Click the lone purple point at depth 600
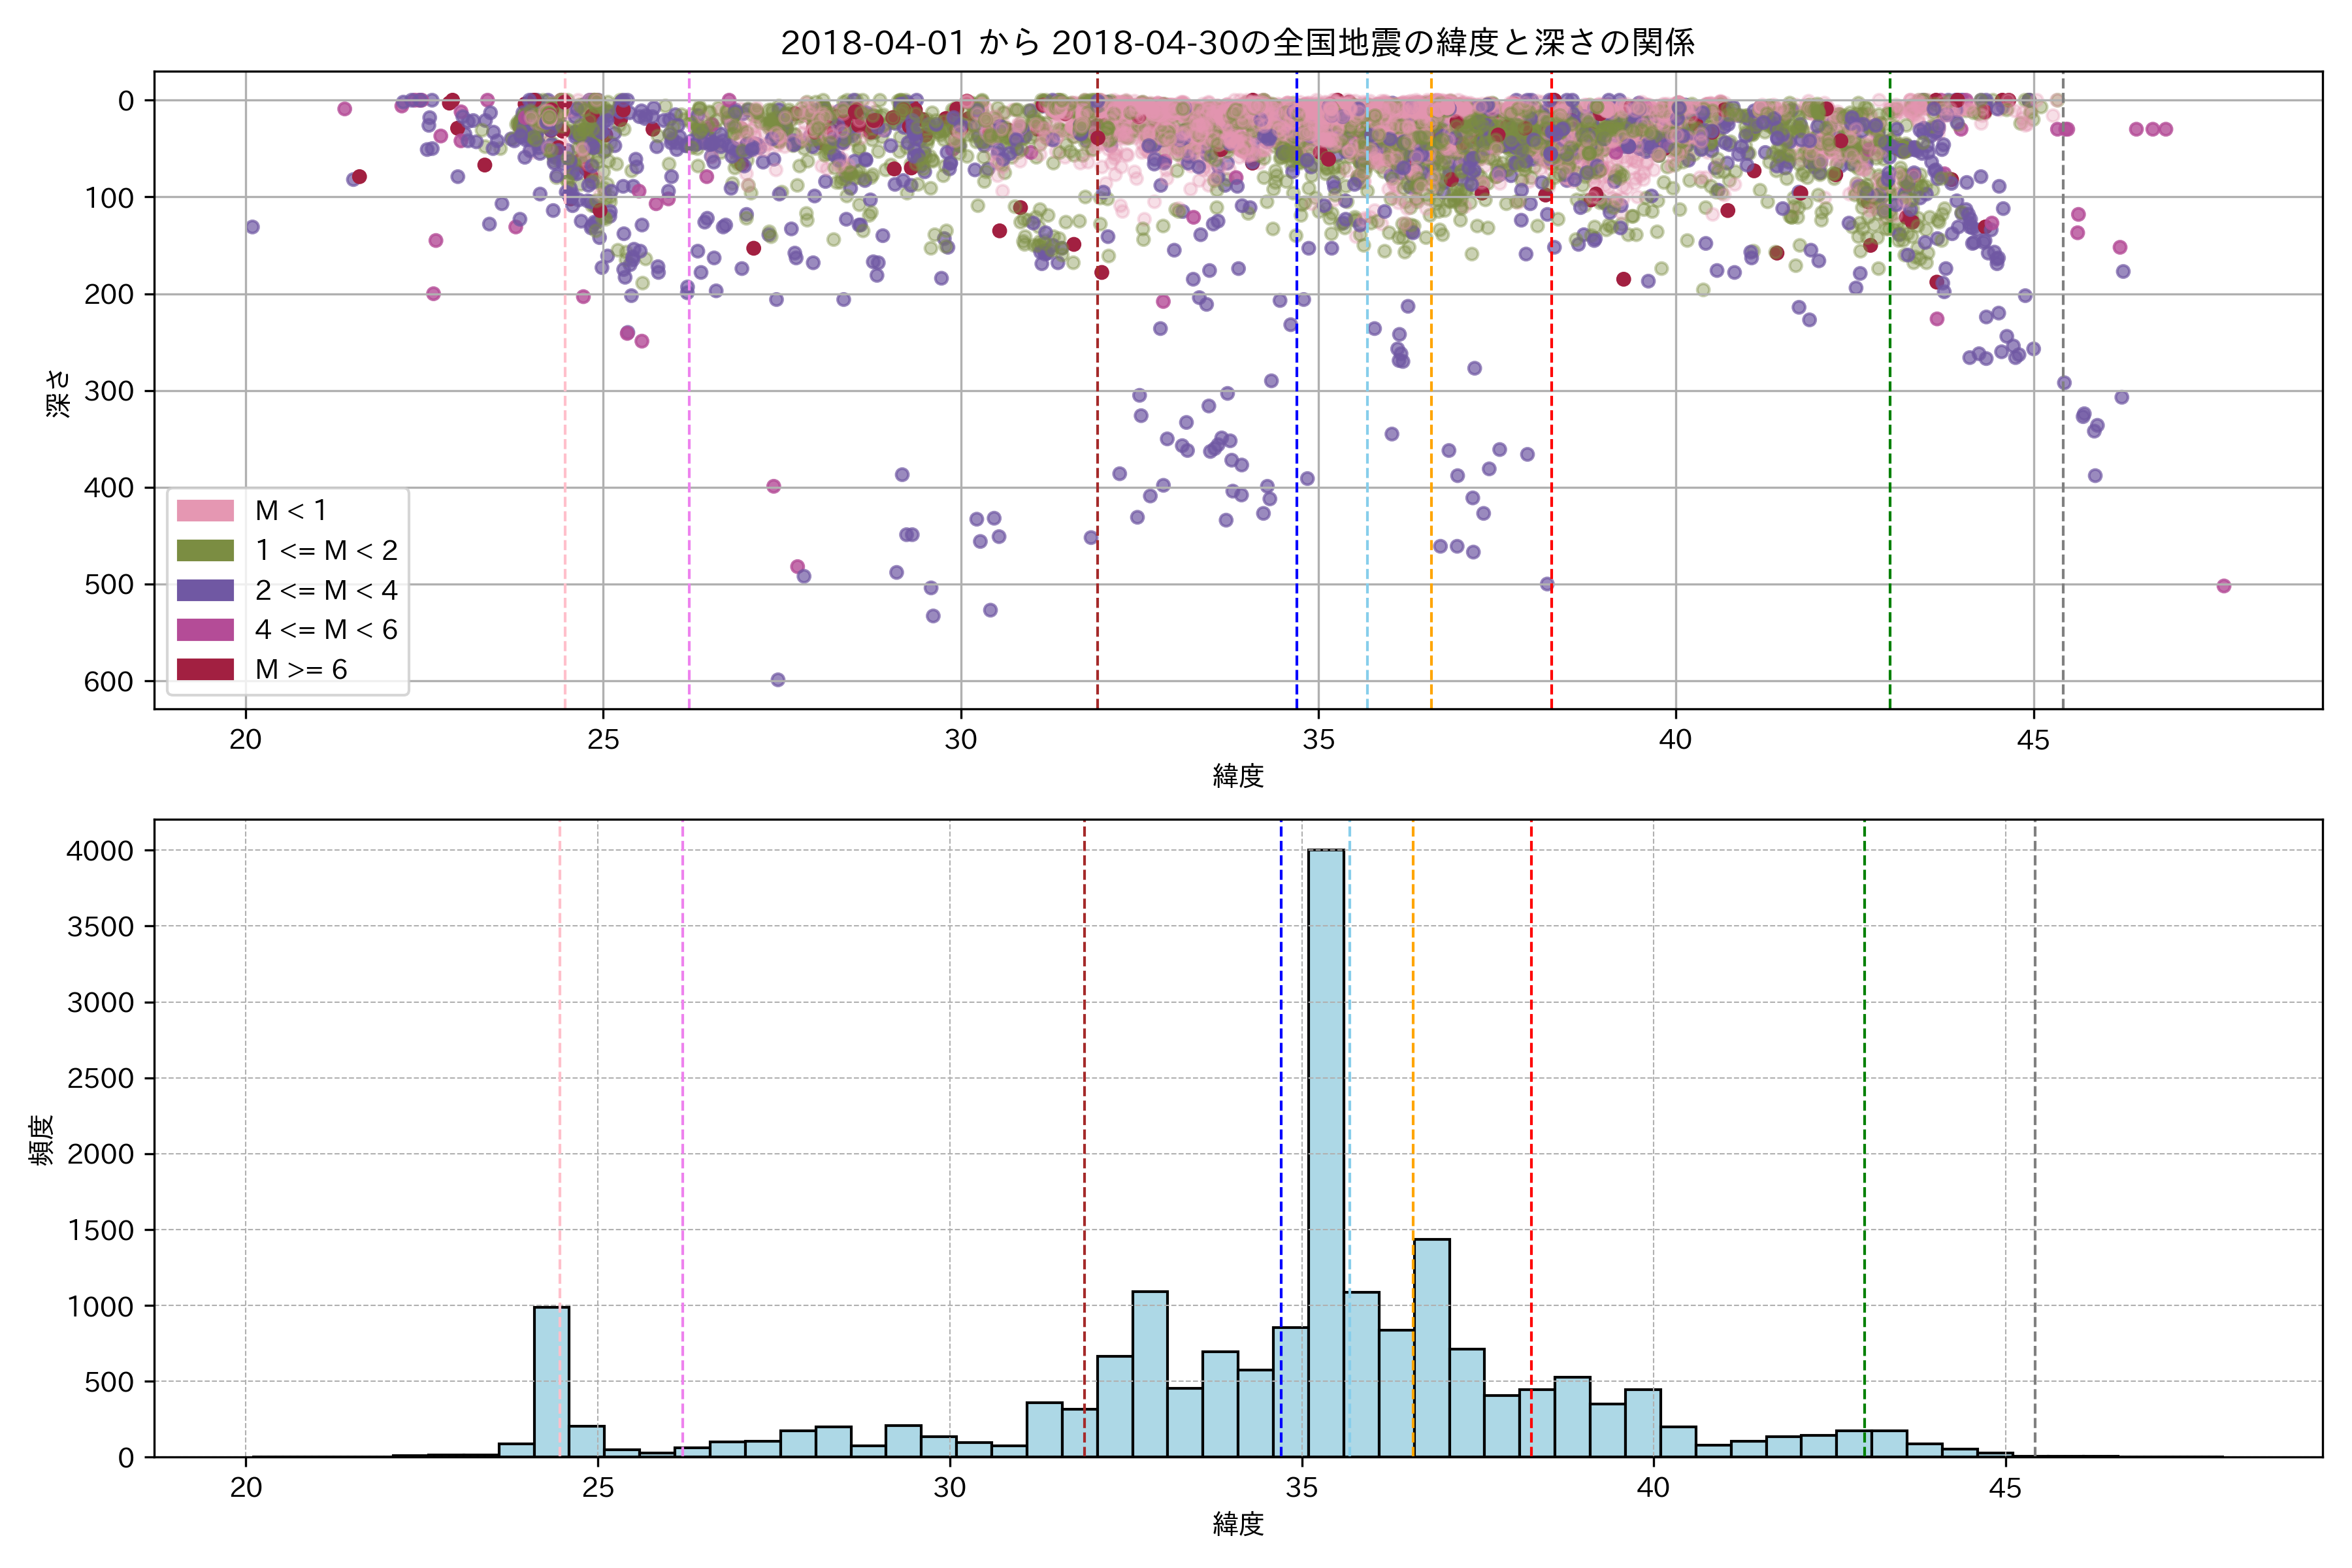2352x1568 pixels. 778,680
